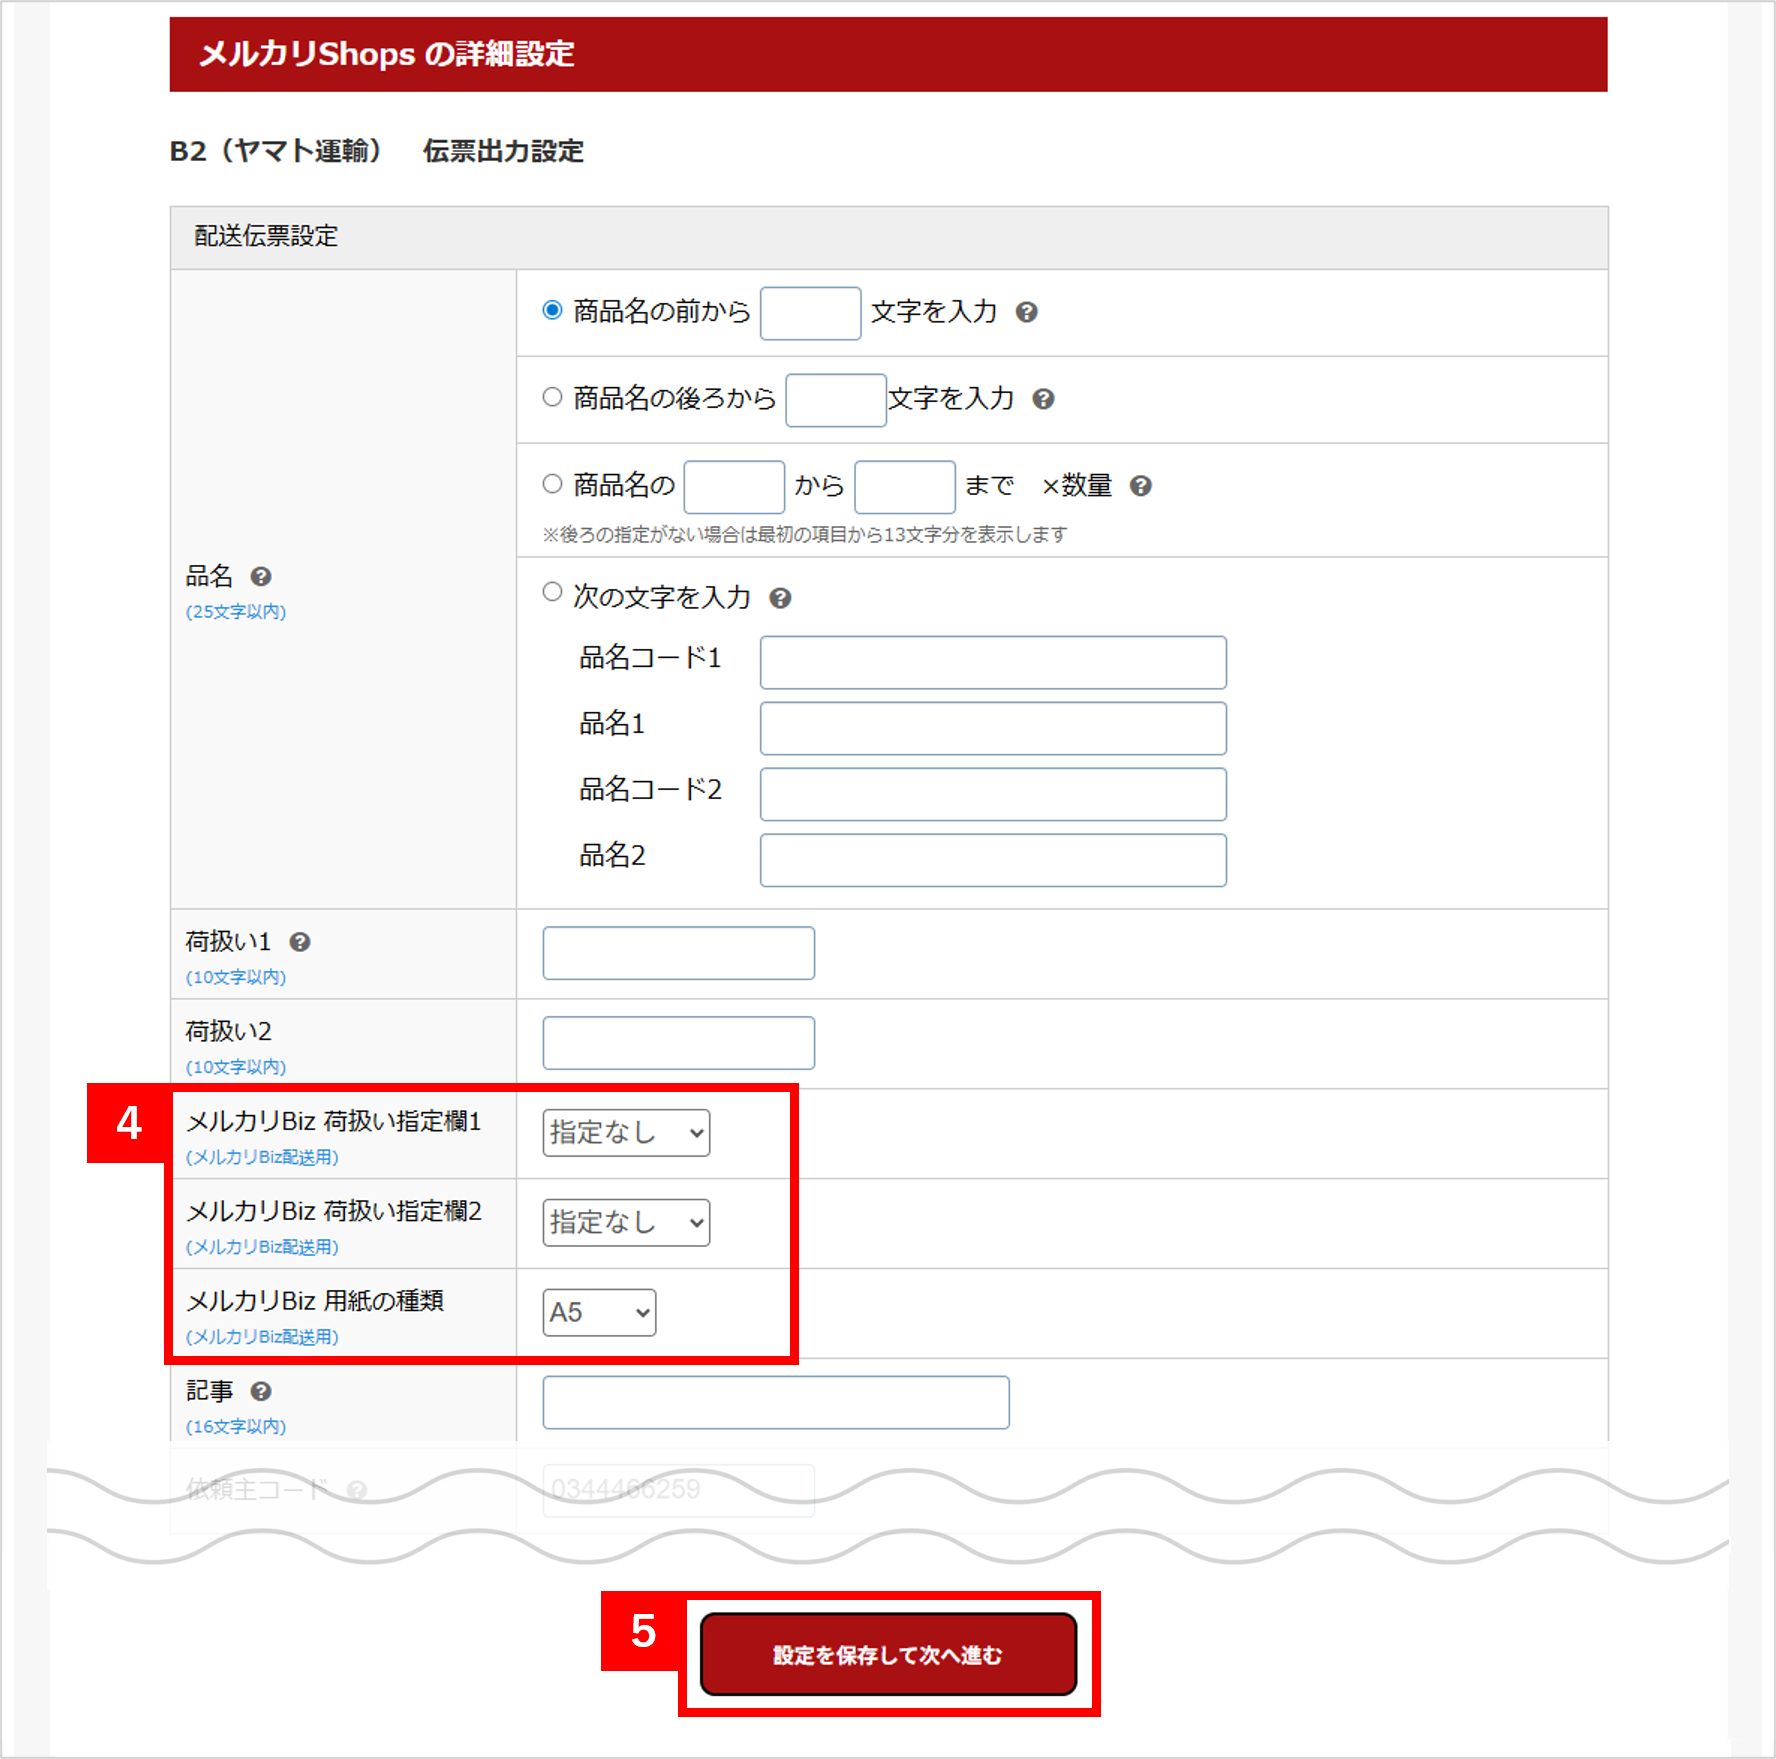Click the 品名コード1 text field
This screenshot has height=1759, width=1776.
click(992, 663)
